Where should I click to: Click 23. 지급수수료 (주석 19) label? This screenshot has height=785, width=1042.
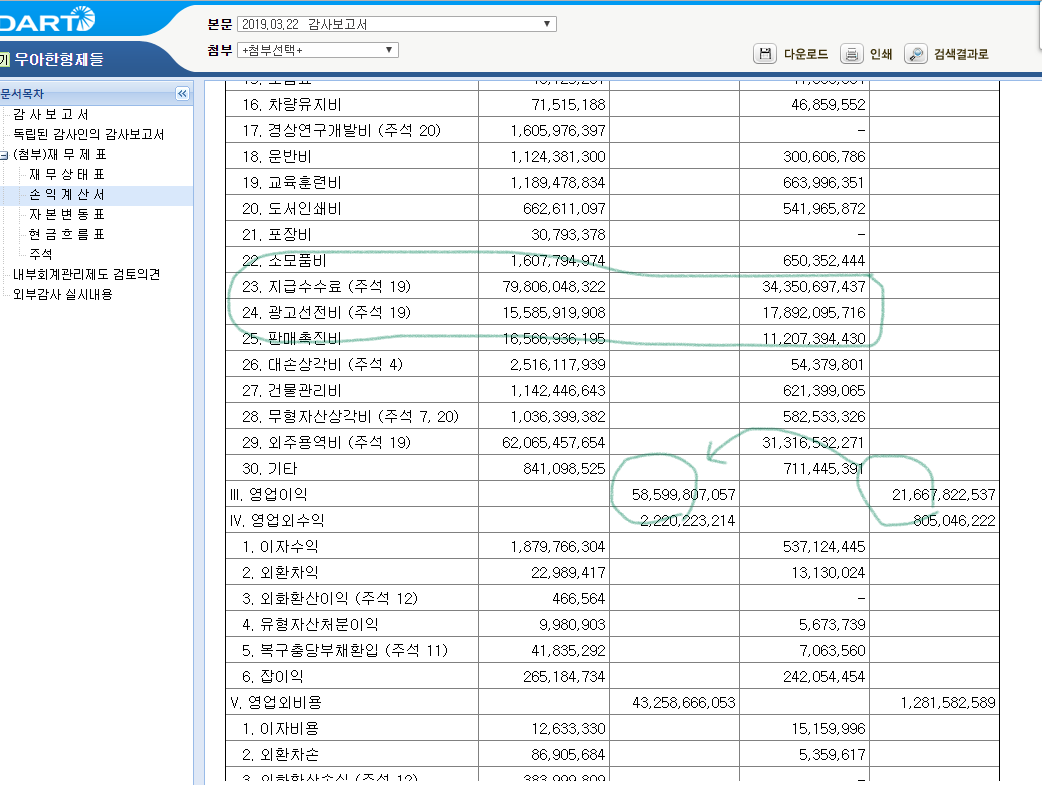pos(326,286)
